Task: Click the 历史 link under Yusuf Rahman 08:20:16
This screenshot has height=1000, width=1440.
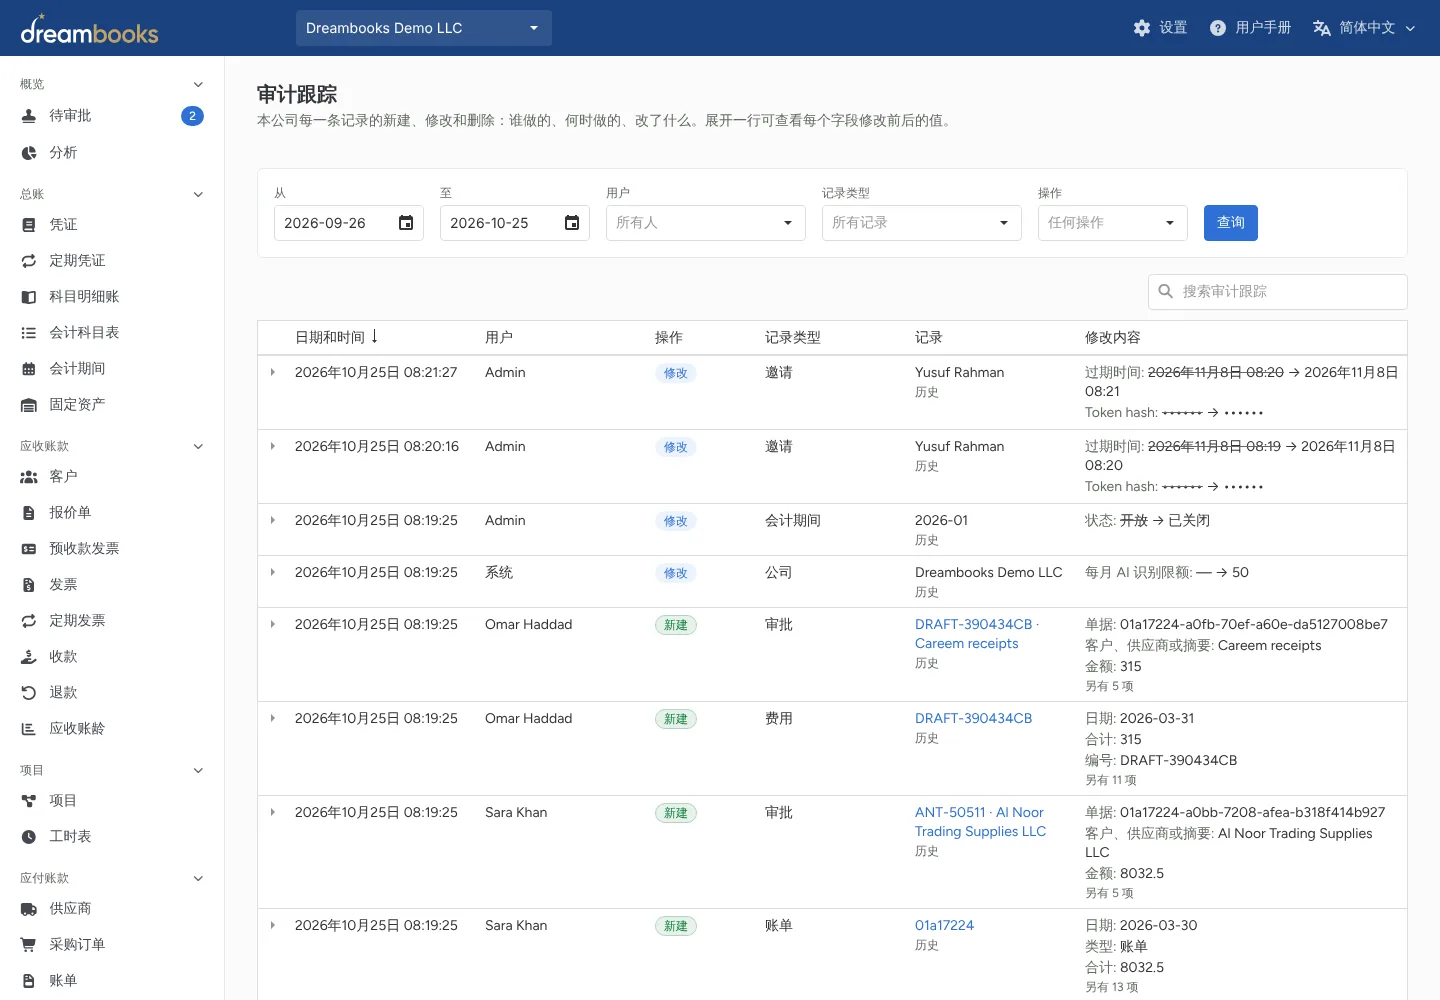Action: 927,466
